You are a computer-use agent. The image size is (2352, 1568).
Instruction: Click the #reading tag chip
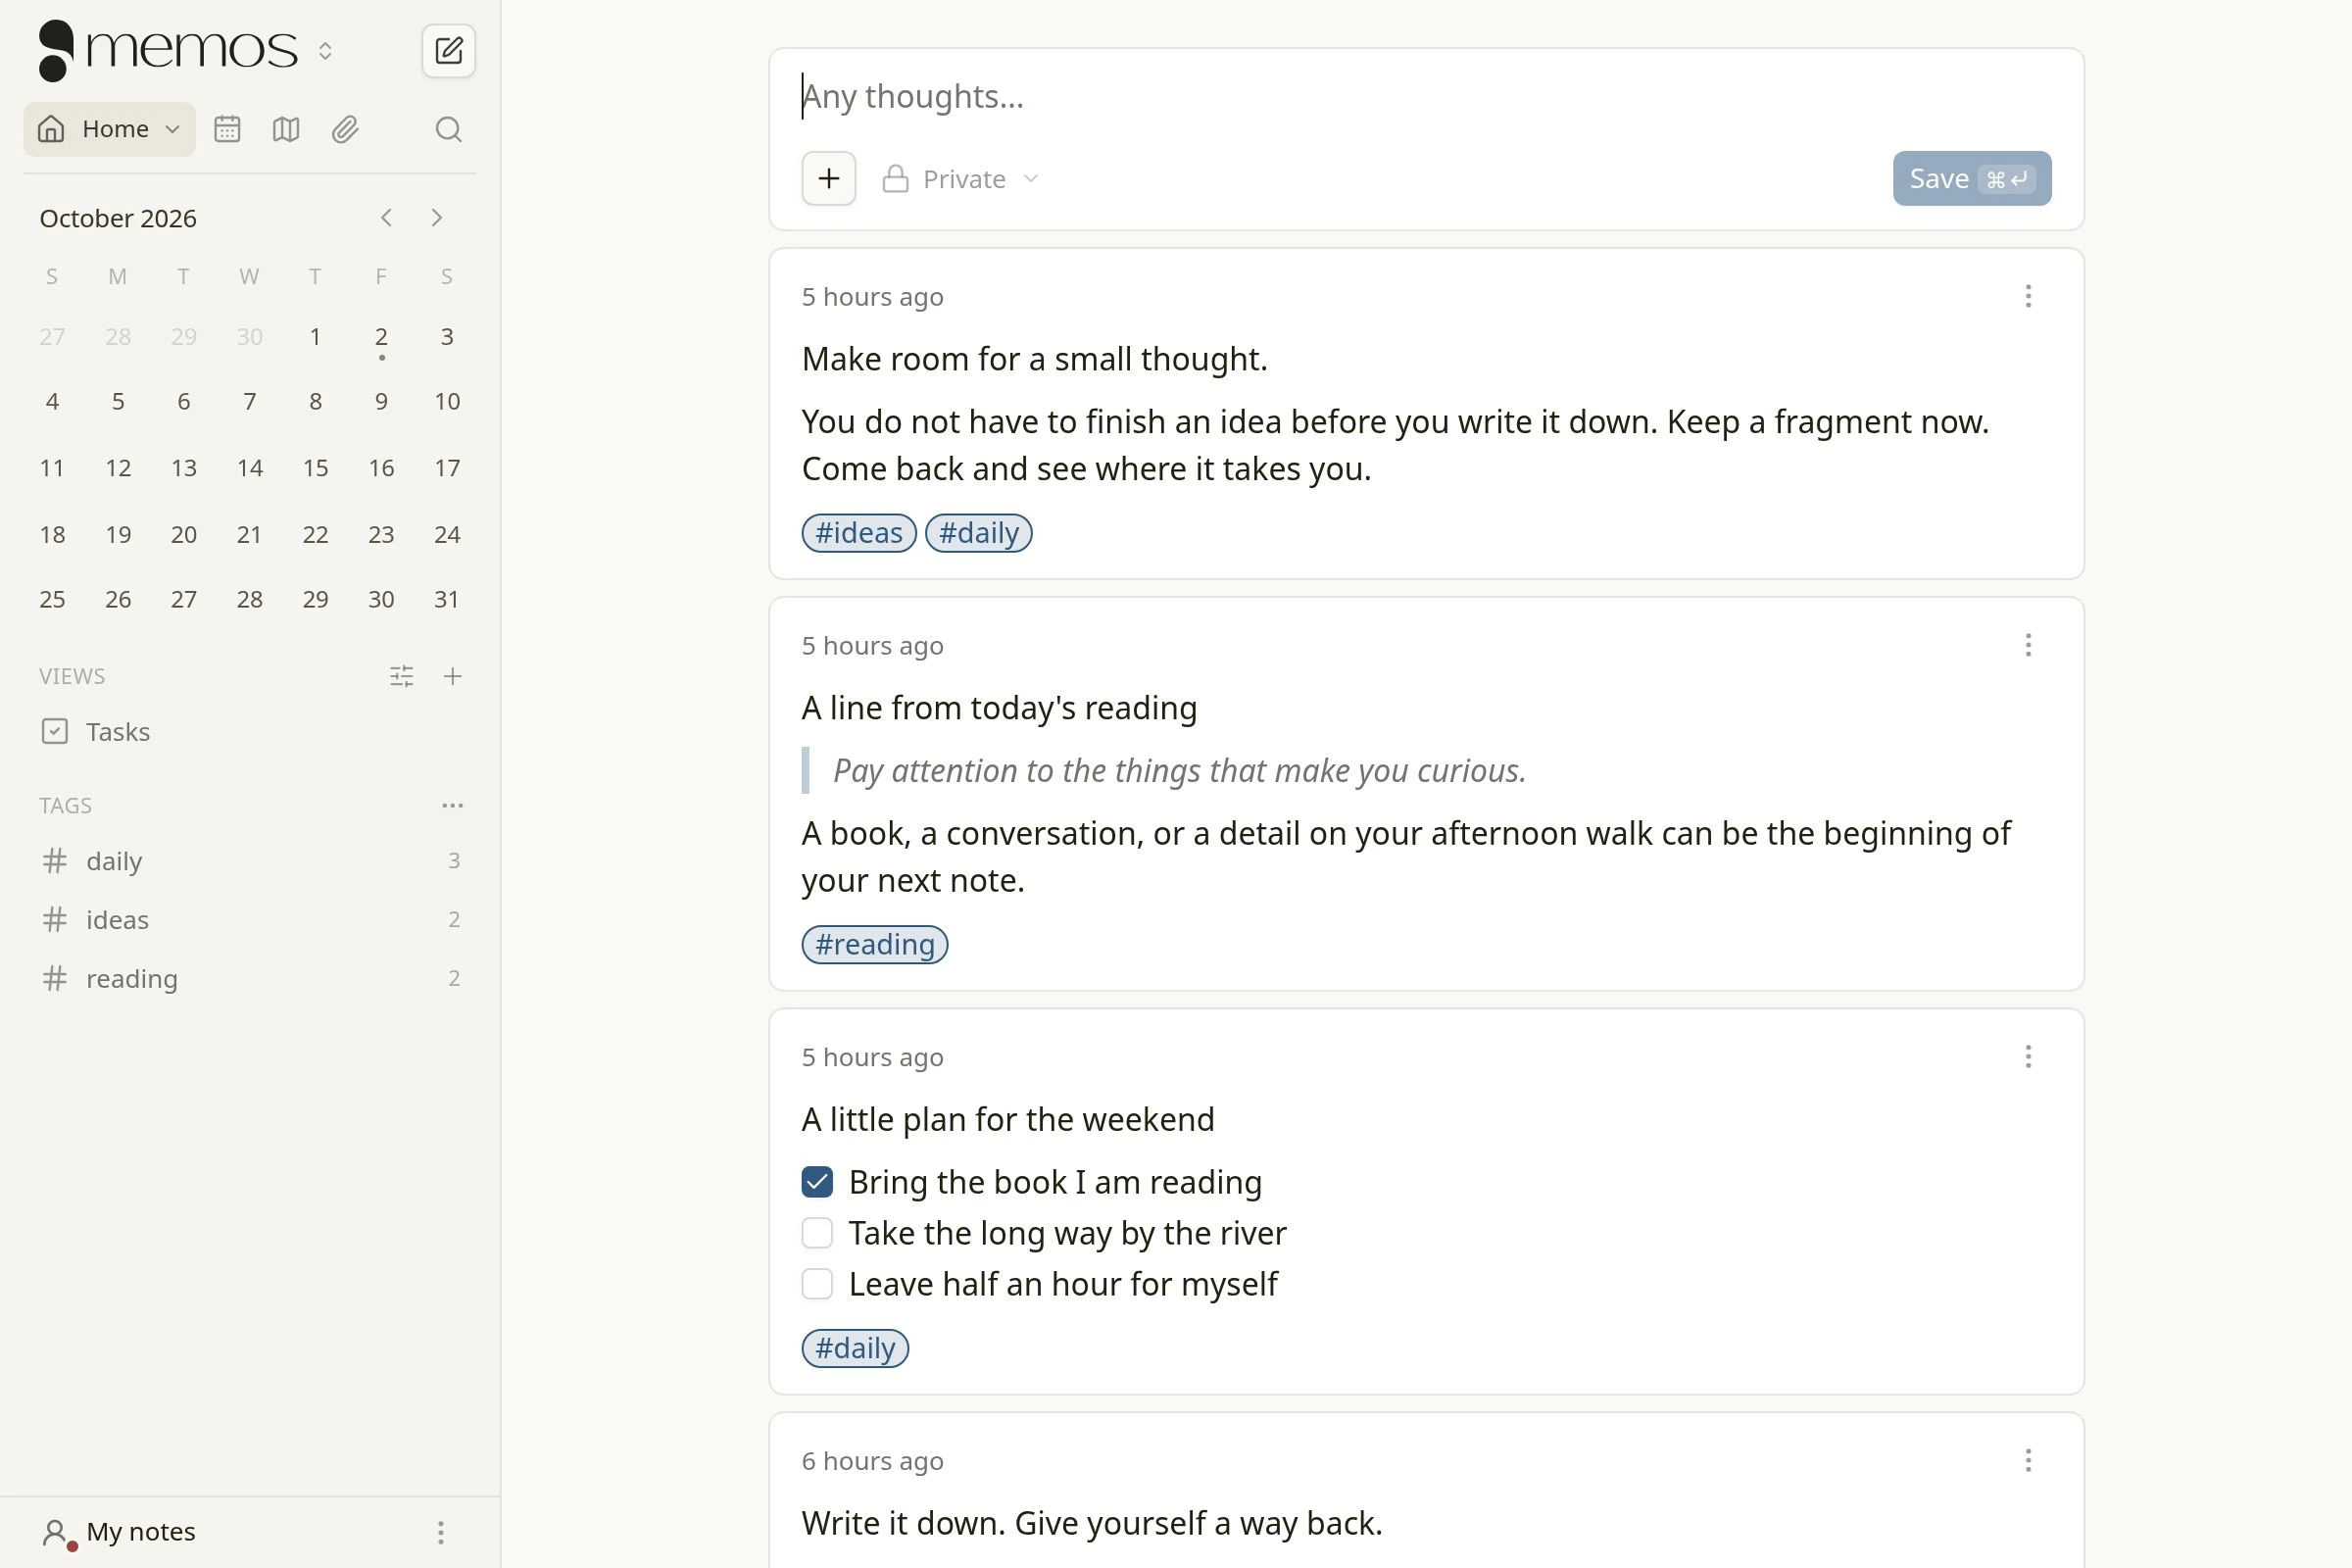tap(875, 945)
